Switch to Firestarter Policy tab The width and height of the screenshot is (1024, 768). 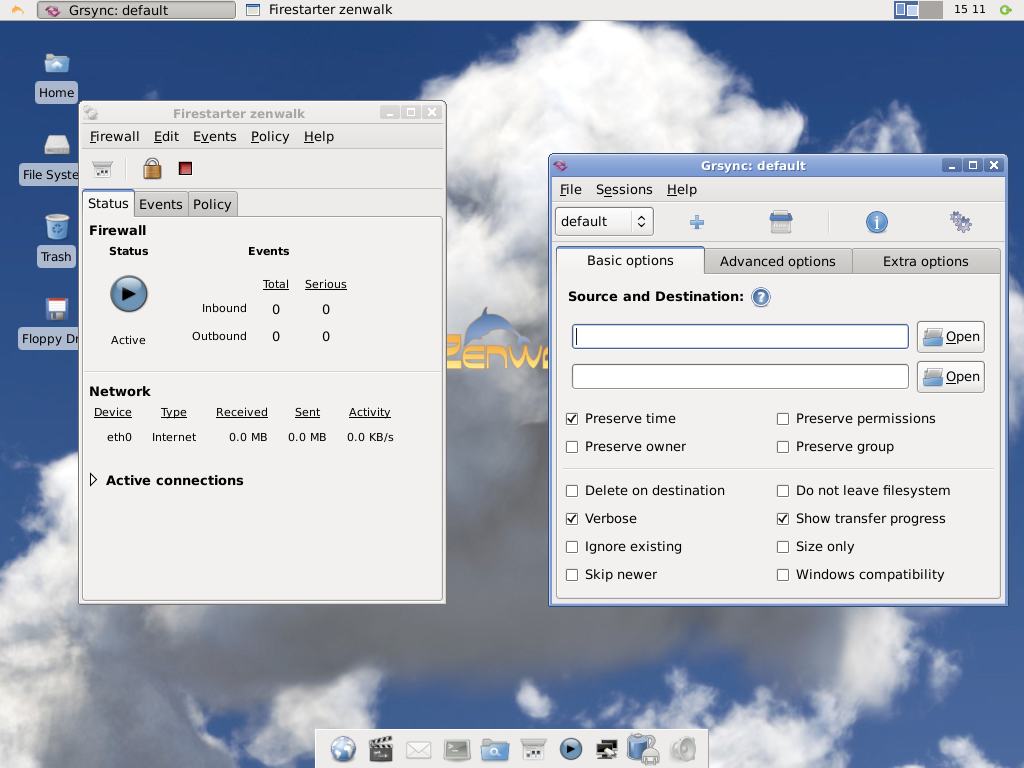click(x=212, y=204)
